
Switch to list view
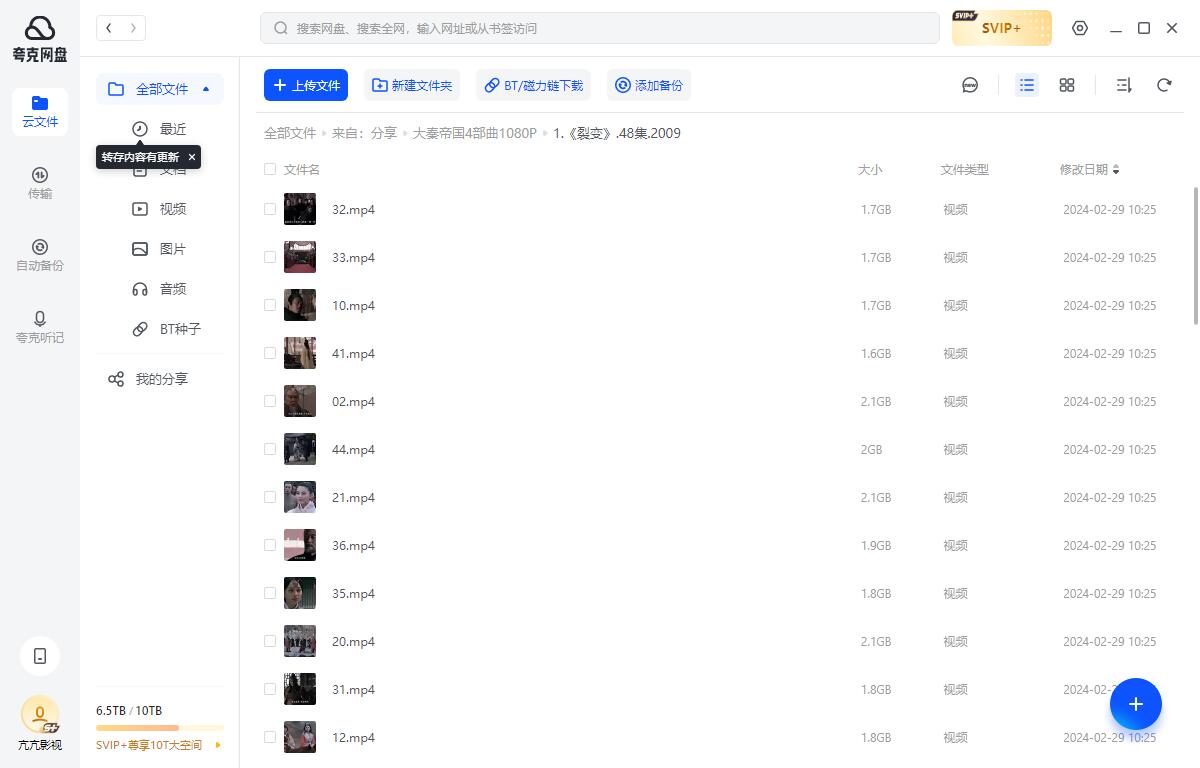click(1027, 85)
